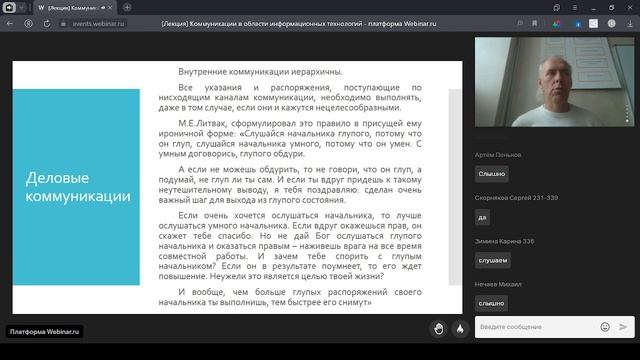Open the reader mode icon in the address bar
This screenshot has width=640, height=360.
[520, 24]
